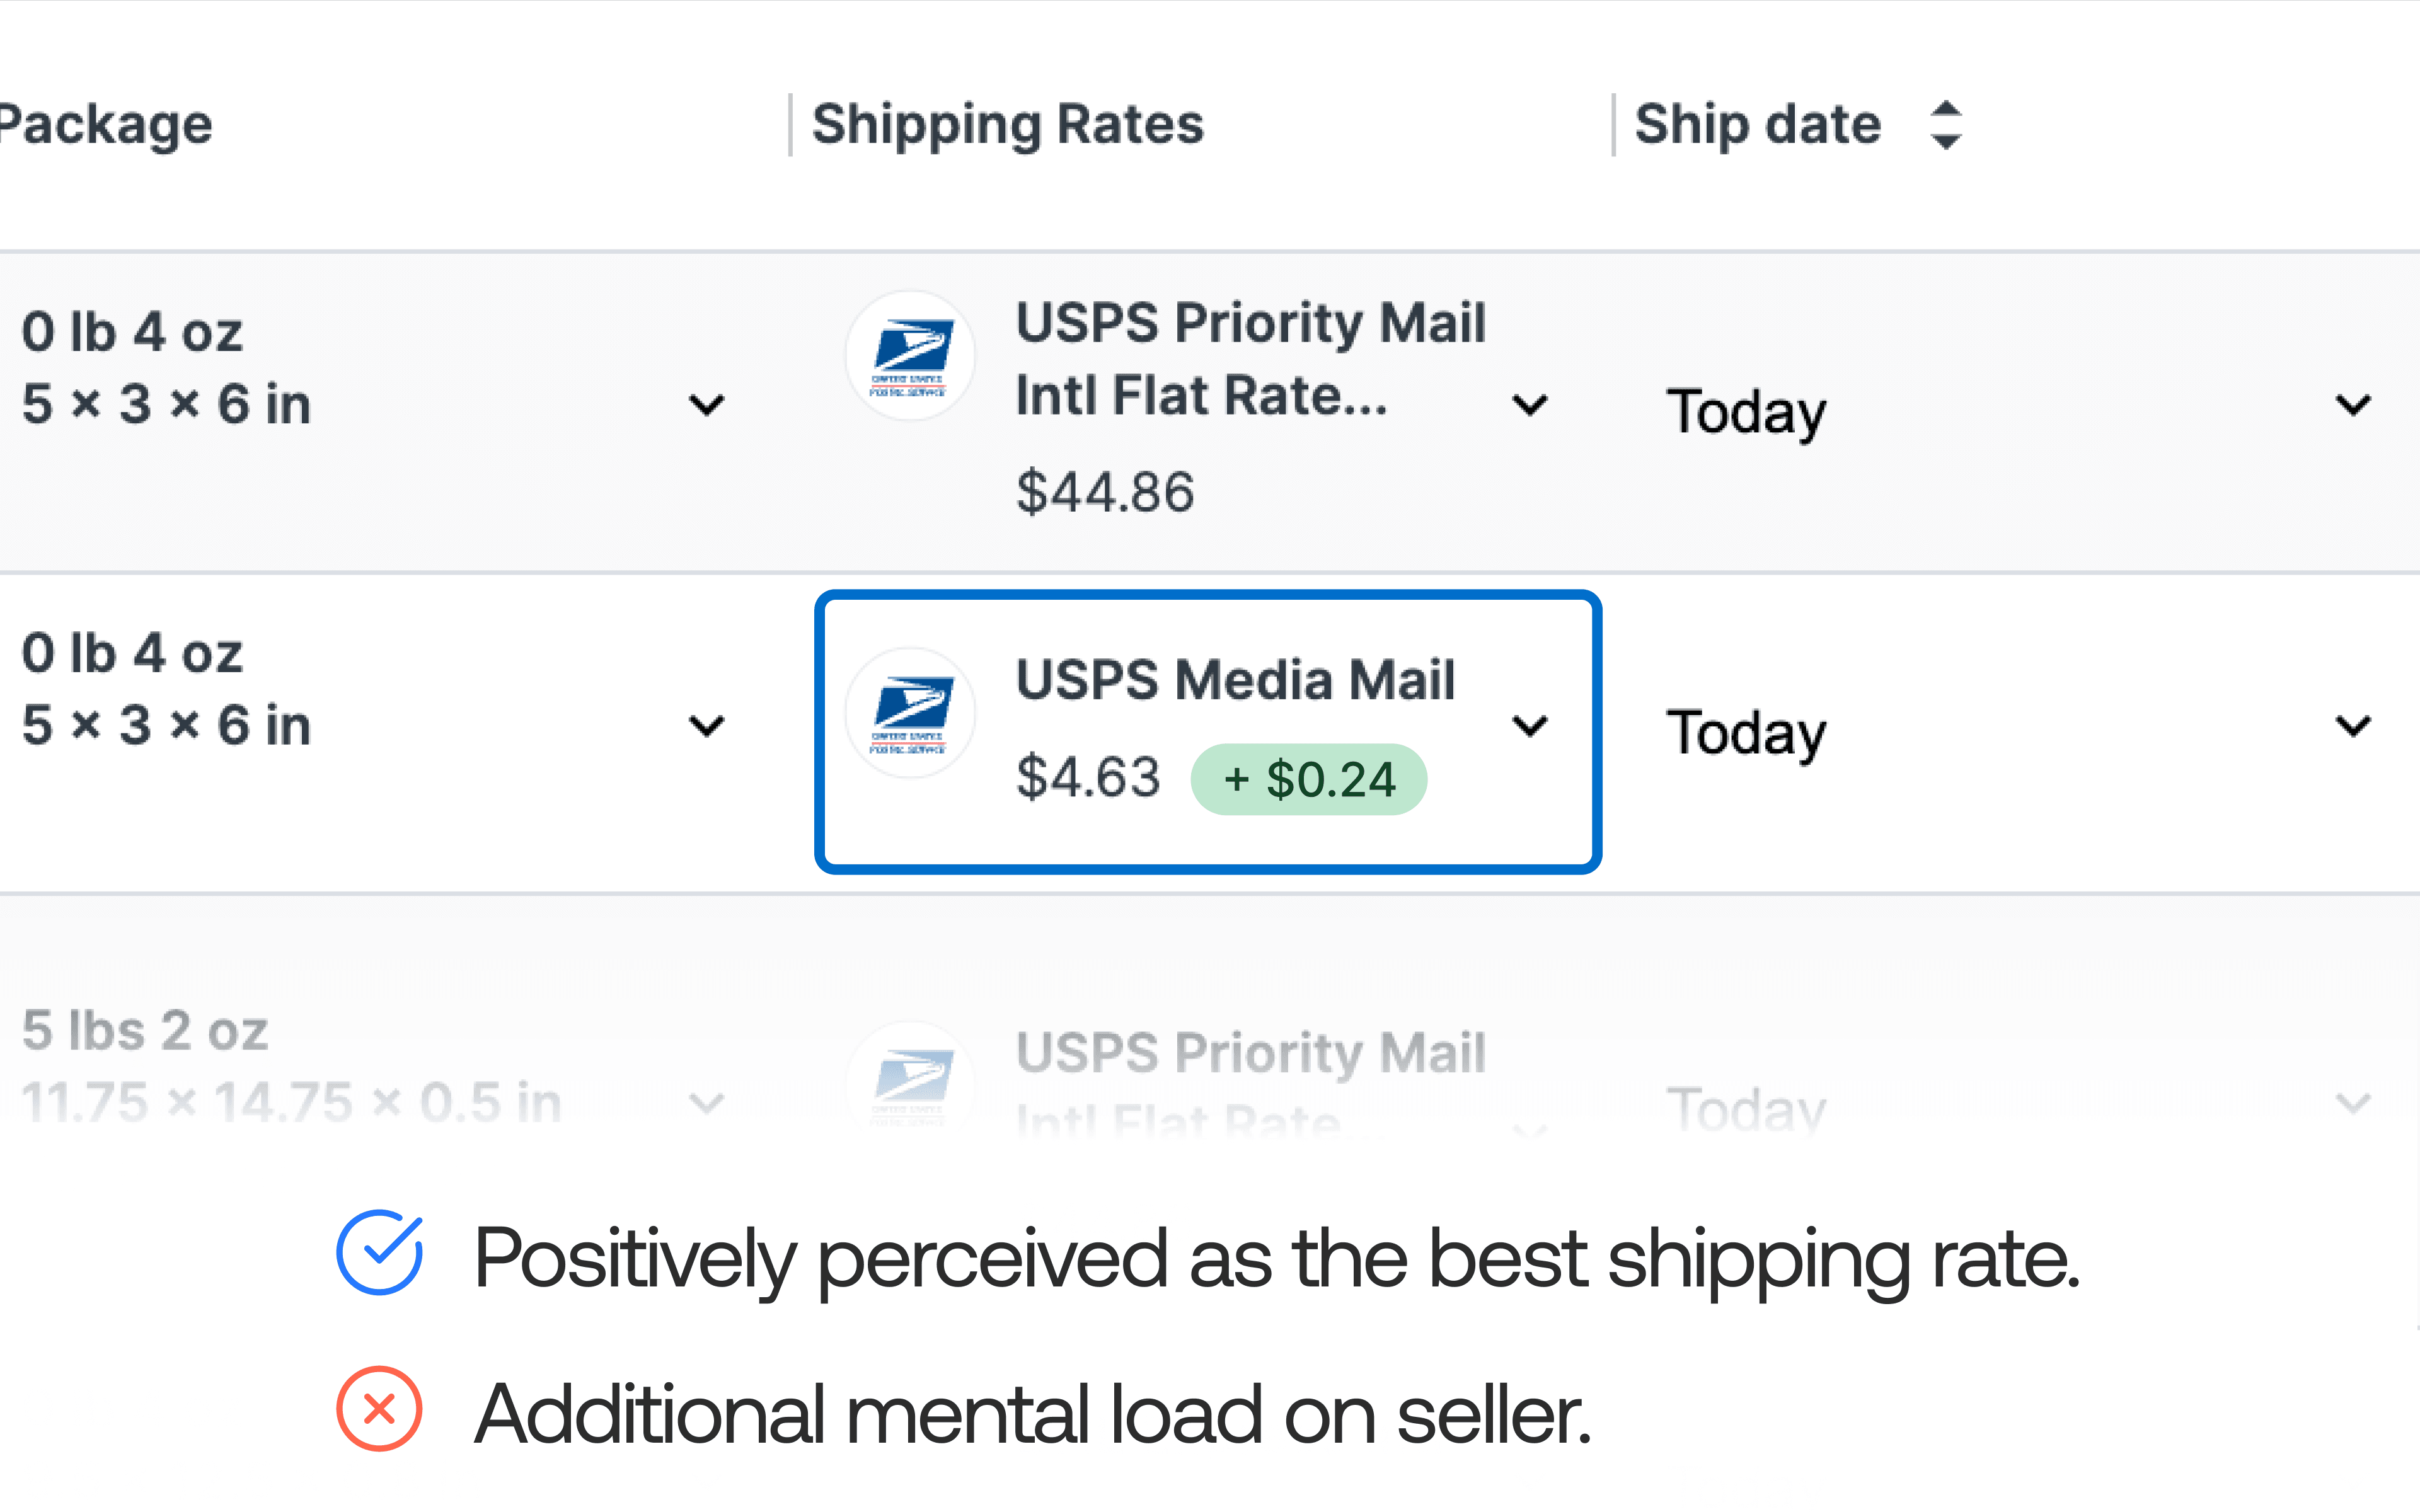The height and width of the screenshot is (1512, 2420).
Task: Sort by Ship date arrows
Action: (1945, 125)
